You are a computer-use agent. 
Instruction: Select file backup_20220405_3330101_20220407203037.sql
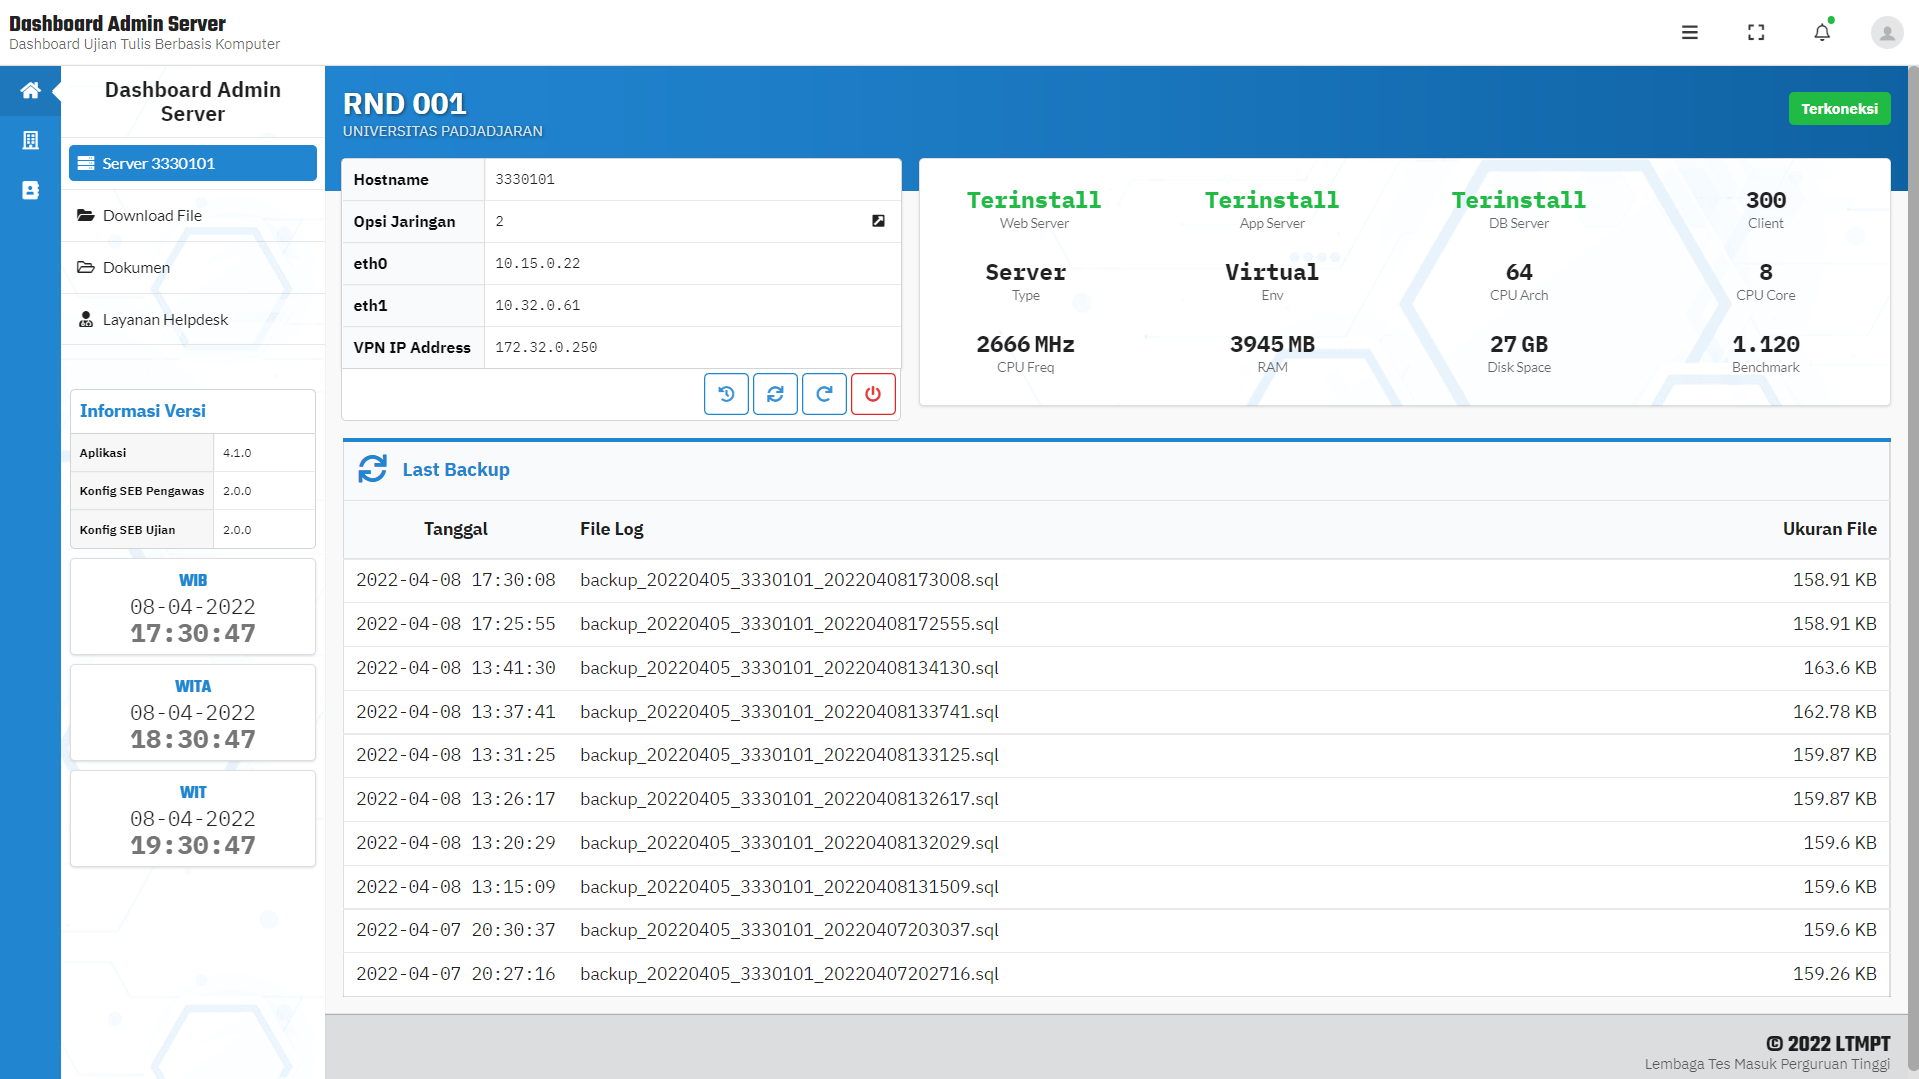(x=789, y=930)
